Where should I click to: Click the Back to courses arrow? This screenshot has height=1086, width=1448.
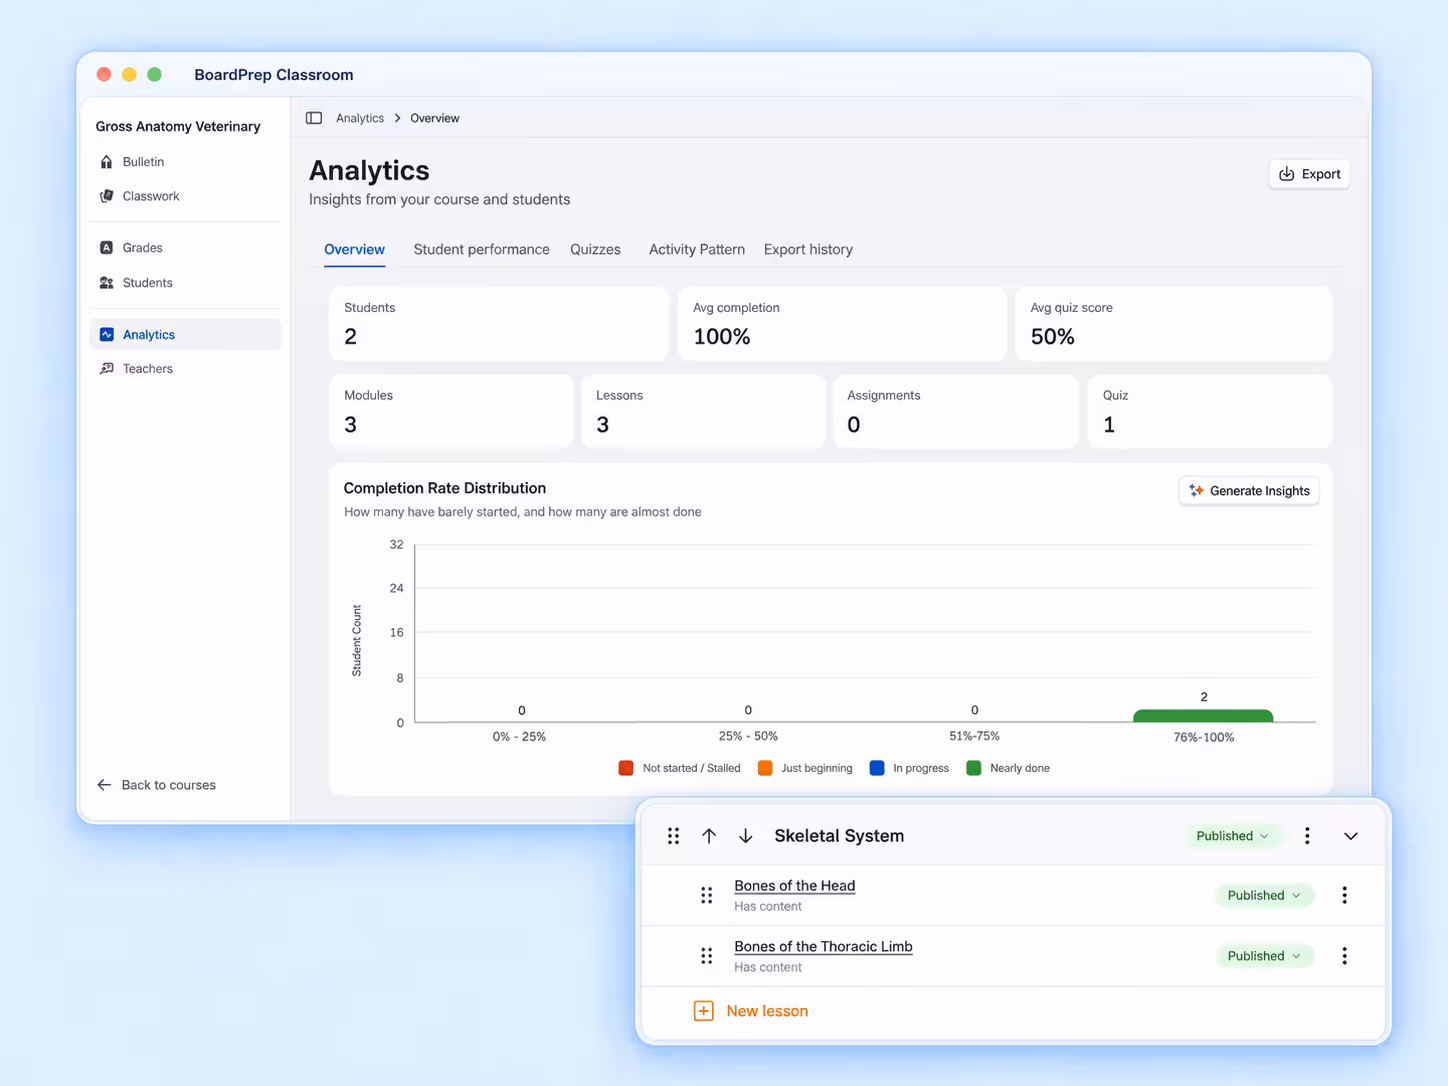click(x=104, y=785)
